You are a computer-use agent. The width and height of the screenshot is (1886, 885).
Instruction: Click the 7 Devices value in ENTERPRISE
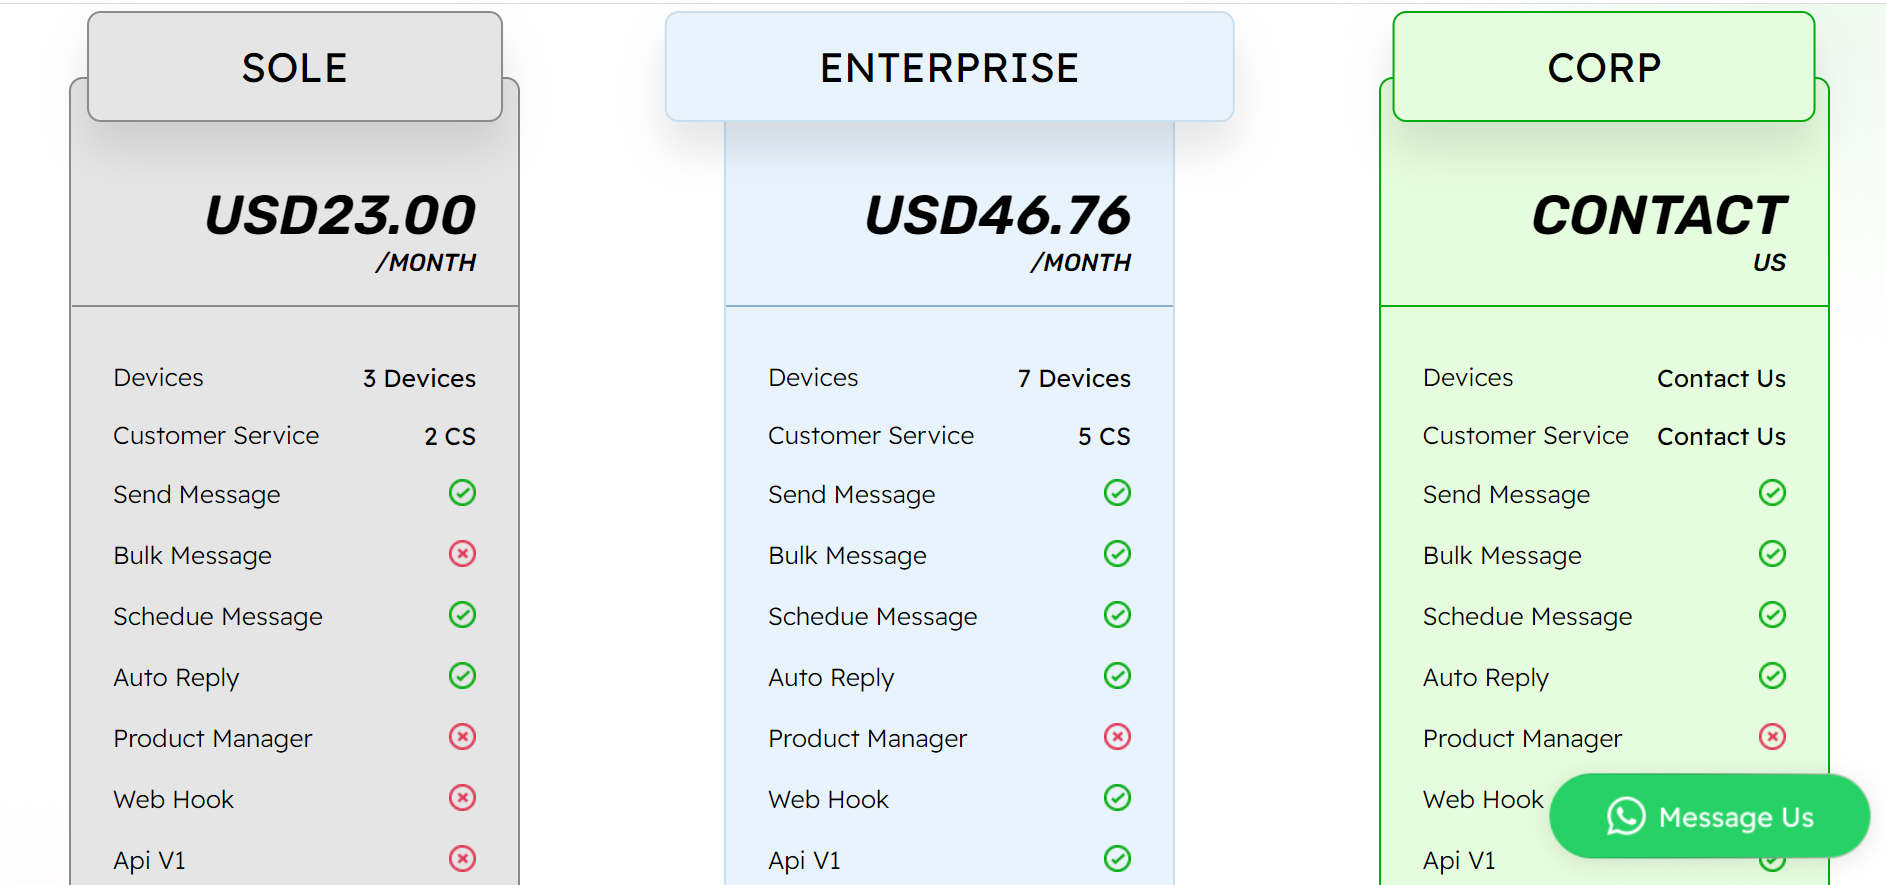click(1074, 379)
